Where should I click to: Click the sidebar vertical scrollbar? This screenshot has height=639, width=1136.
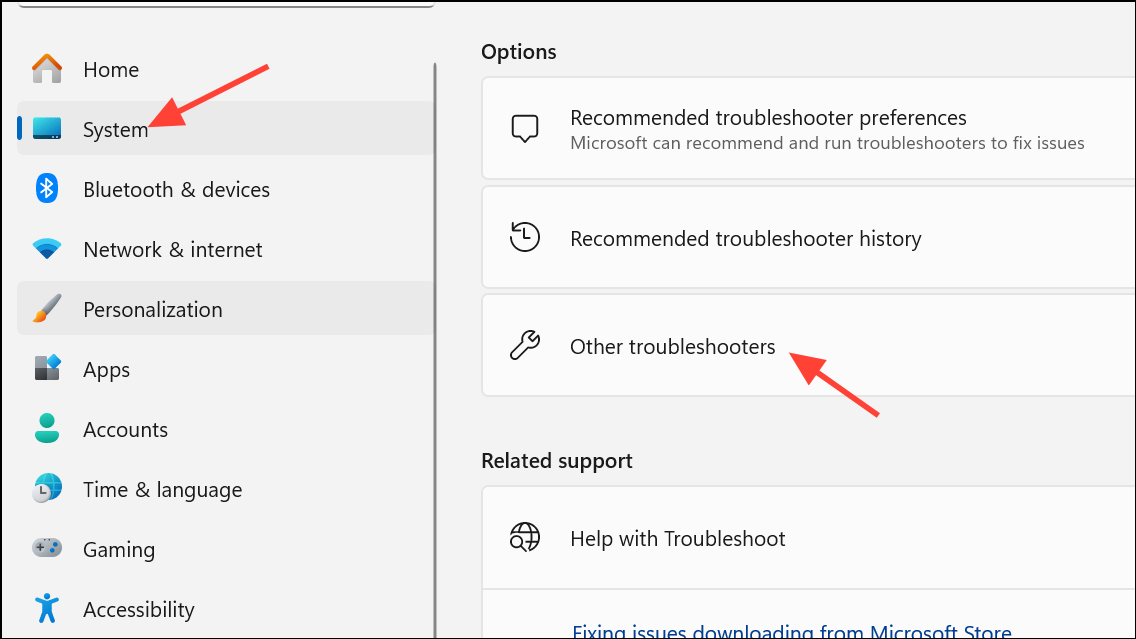pos(435,350)
